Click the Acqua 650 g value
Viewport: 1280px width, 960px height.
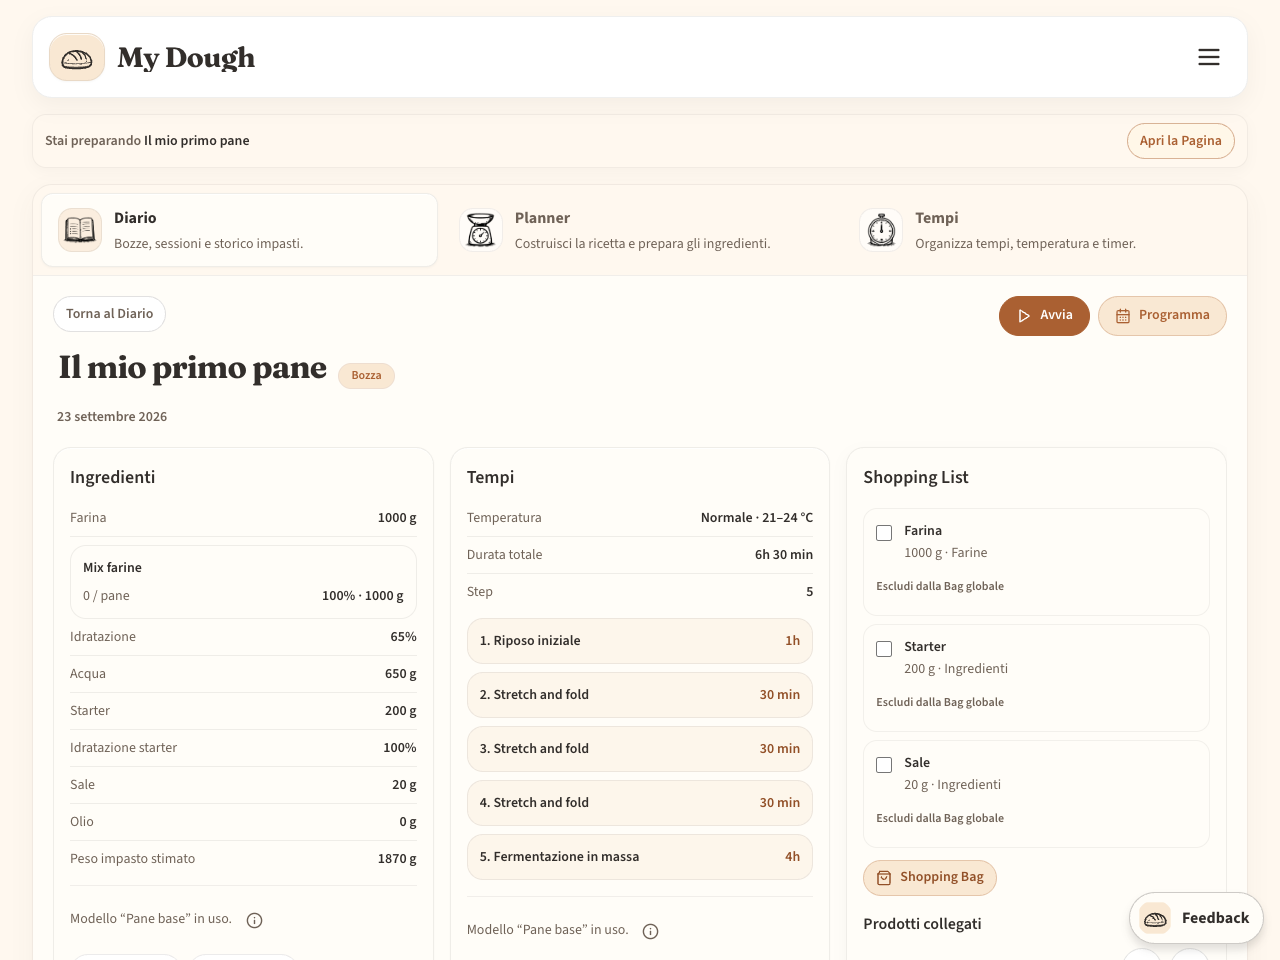(x=401, y=674)
